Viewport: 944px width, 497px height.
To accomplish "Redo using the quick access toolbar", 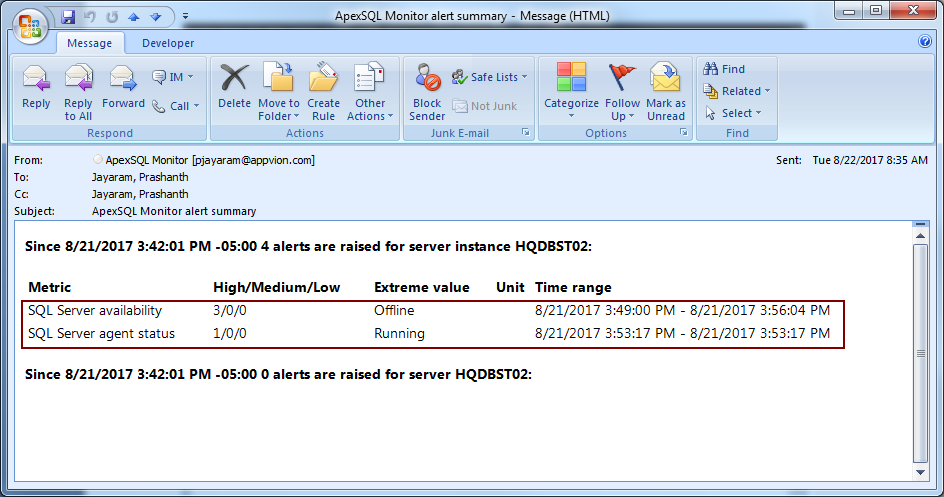I will tap(112, 17).
